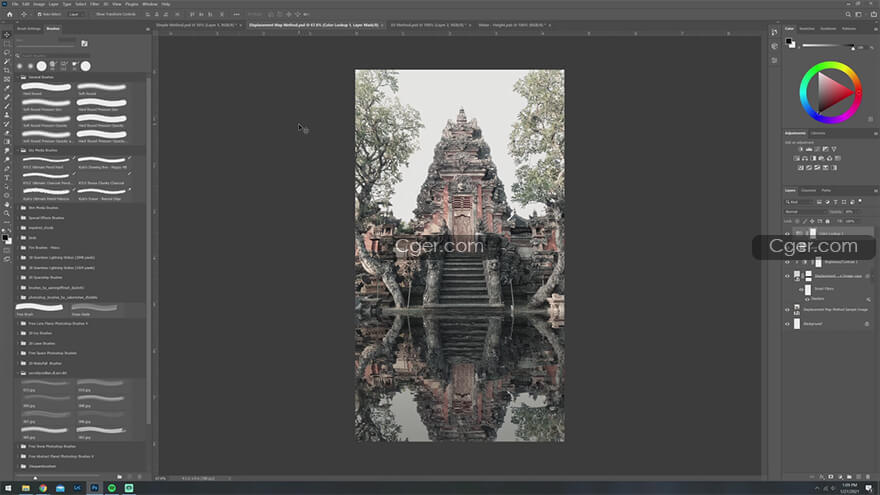Image resolution: width=880 pixels, height=495 pixels.
Task: Select the Clone Stamp tool
Action: pos(7,115)
